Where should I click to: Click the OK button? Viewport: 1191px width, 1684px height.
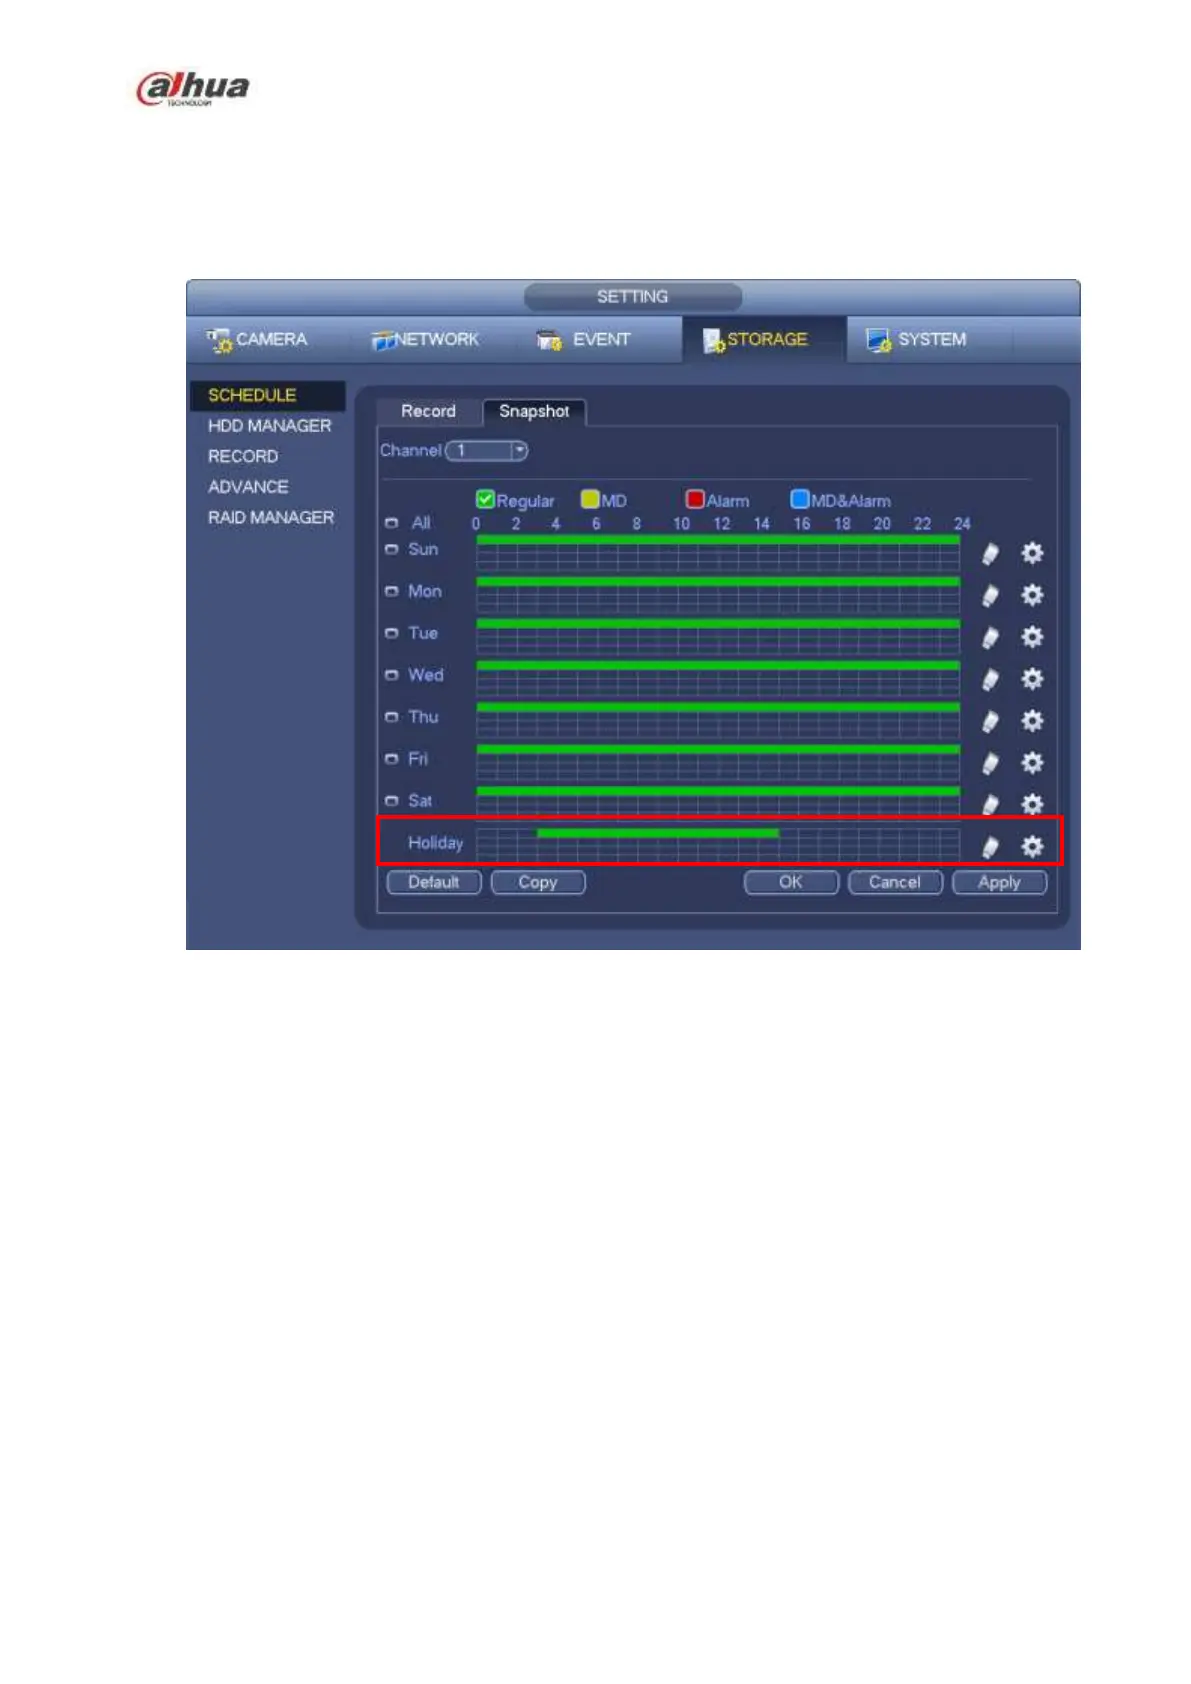(x=791, y=882)
